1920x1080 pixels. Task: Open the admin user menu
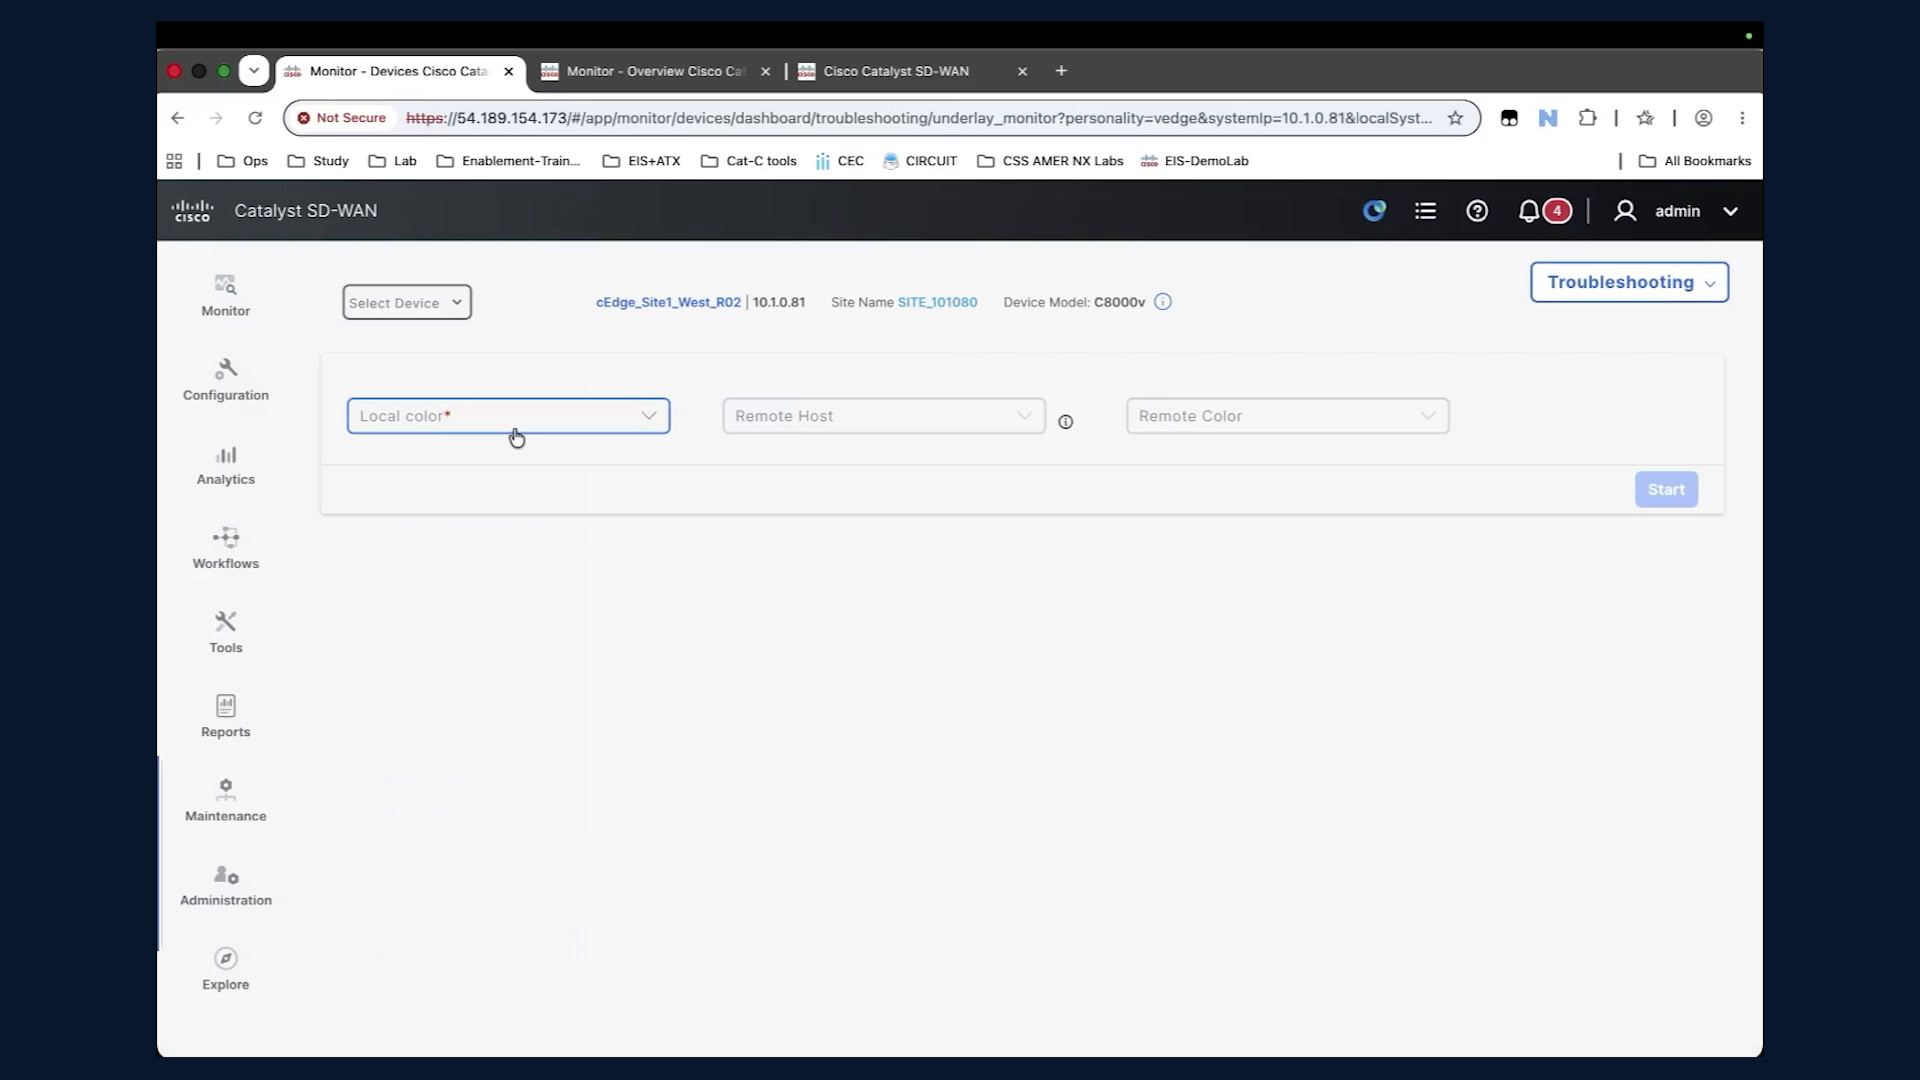click(x=1677, y=211)
